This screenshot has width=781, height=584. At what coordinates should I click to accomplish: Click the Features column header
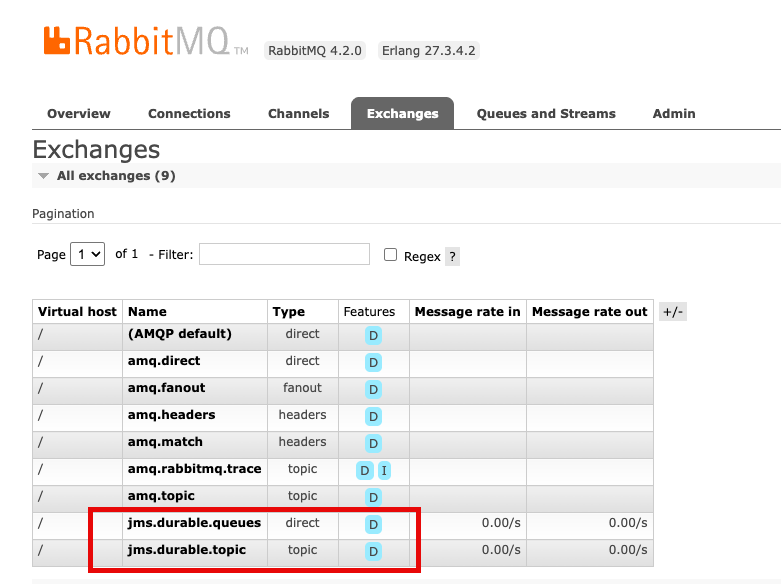pos(369,312)
